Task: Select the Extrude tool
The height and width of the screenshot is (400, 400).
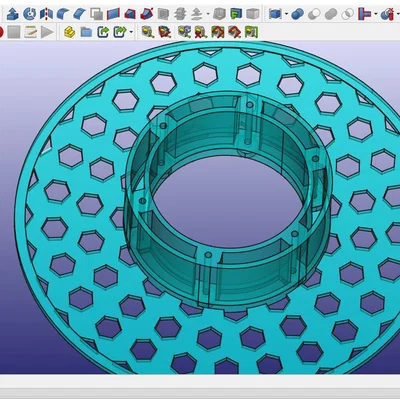Action: [12, 14]
